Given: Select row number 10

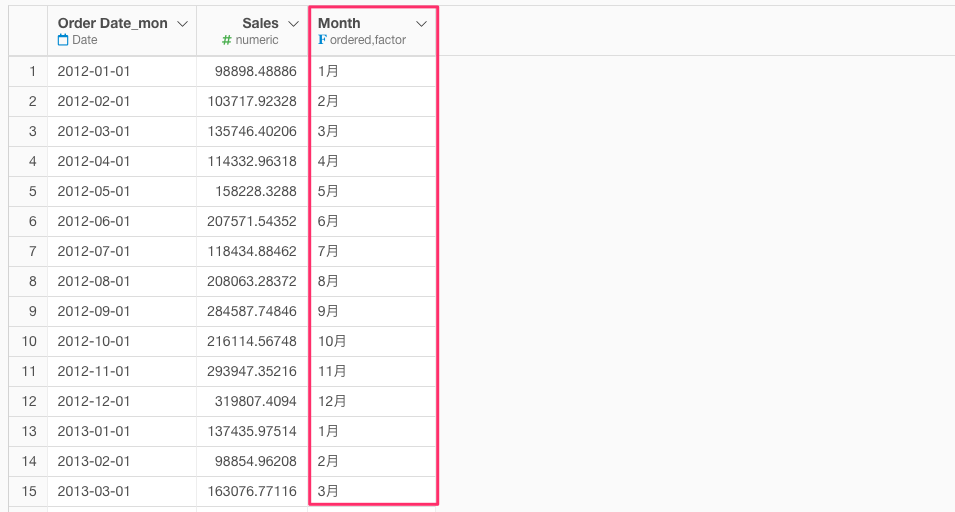Looking at the screenshot, I should point(28,341).
